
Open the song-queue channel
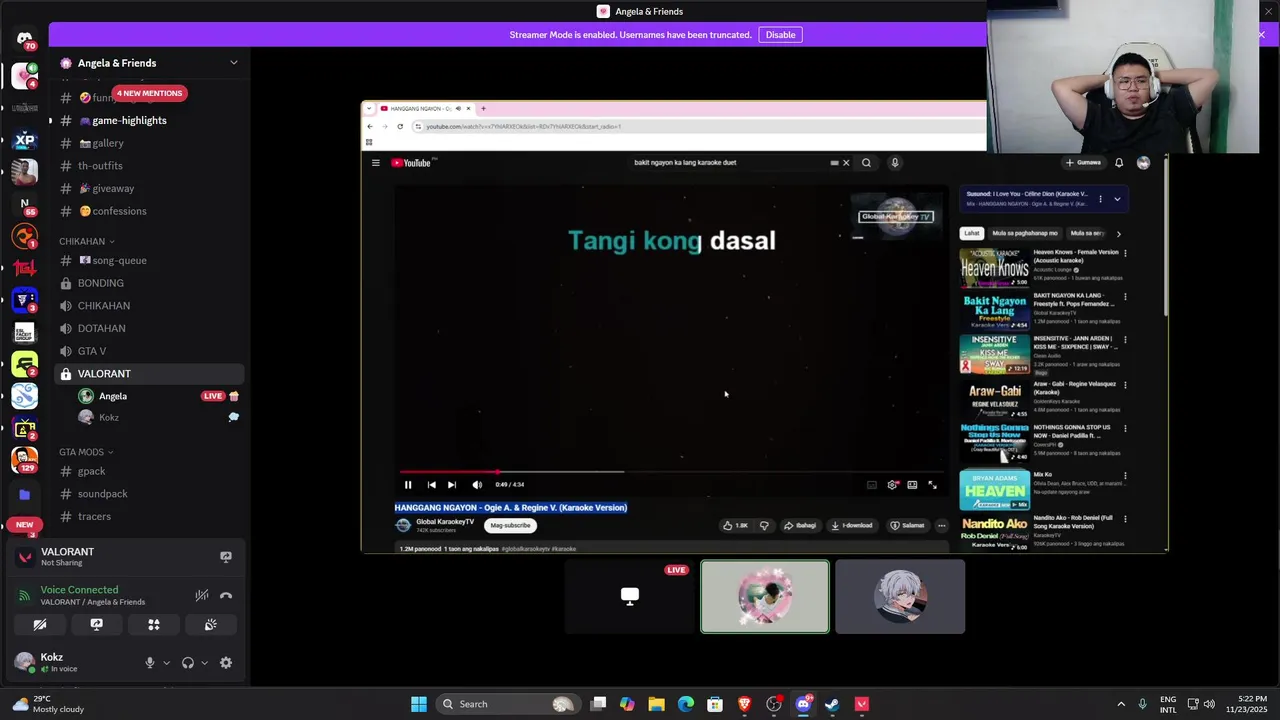[x=150, y=260]
